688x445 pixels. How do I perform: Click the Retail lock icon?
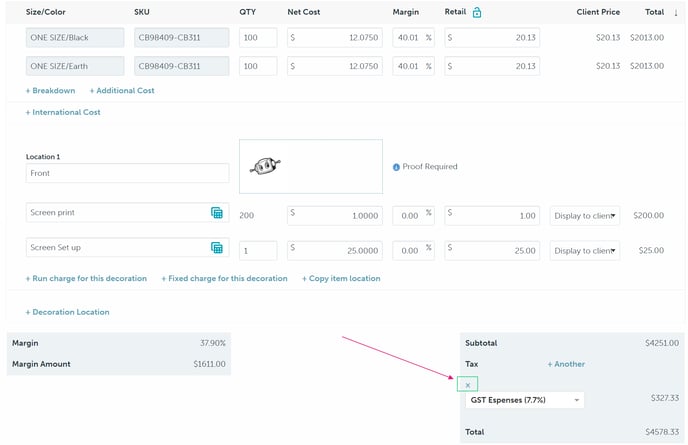point(477,12)
